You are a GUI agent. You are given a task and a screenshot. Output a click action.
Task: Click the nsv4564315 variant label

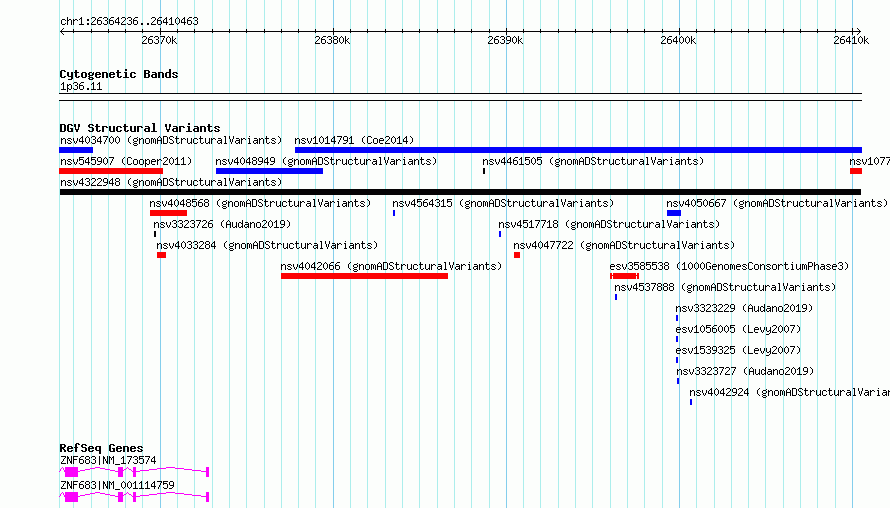pyautogui.click(x=503, y=203)
